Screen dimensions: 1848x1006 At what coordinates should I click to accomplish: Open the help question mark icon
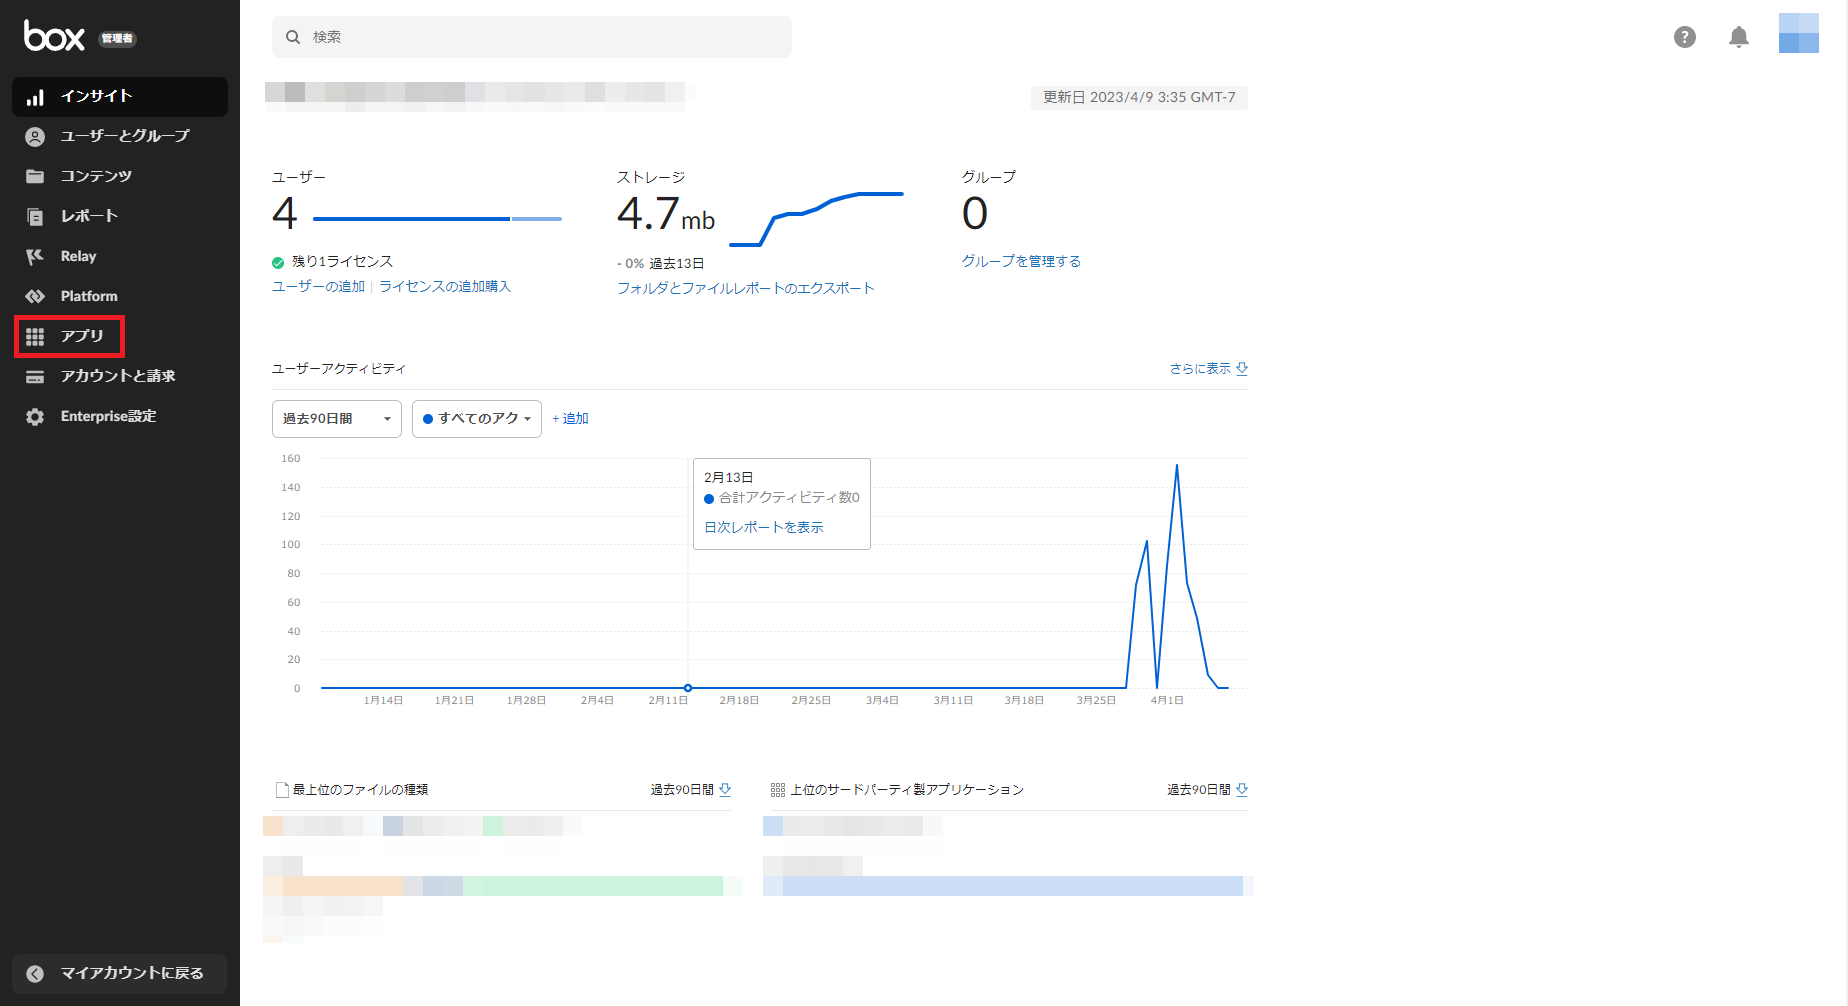(x=1685, y=37)
